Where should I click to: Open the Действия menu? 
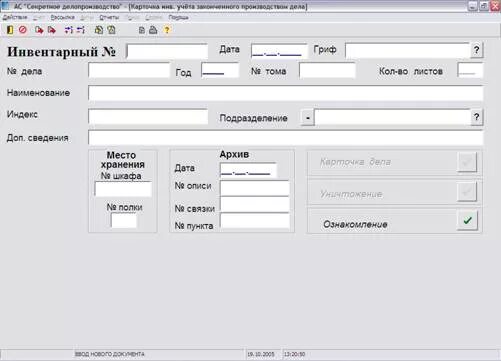pos(15,17)
